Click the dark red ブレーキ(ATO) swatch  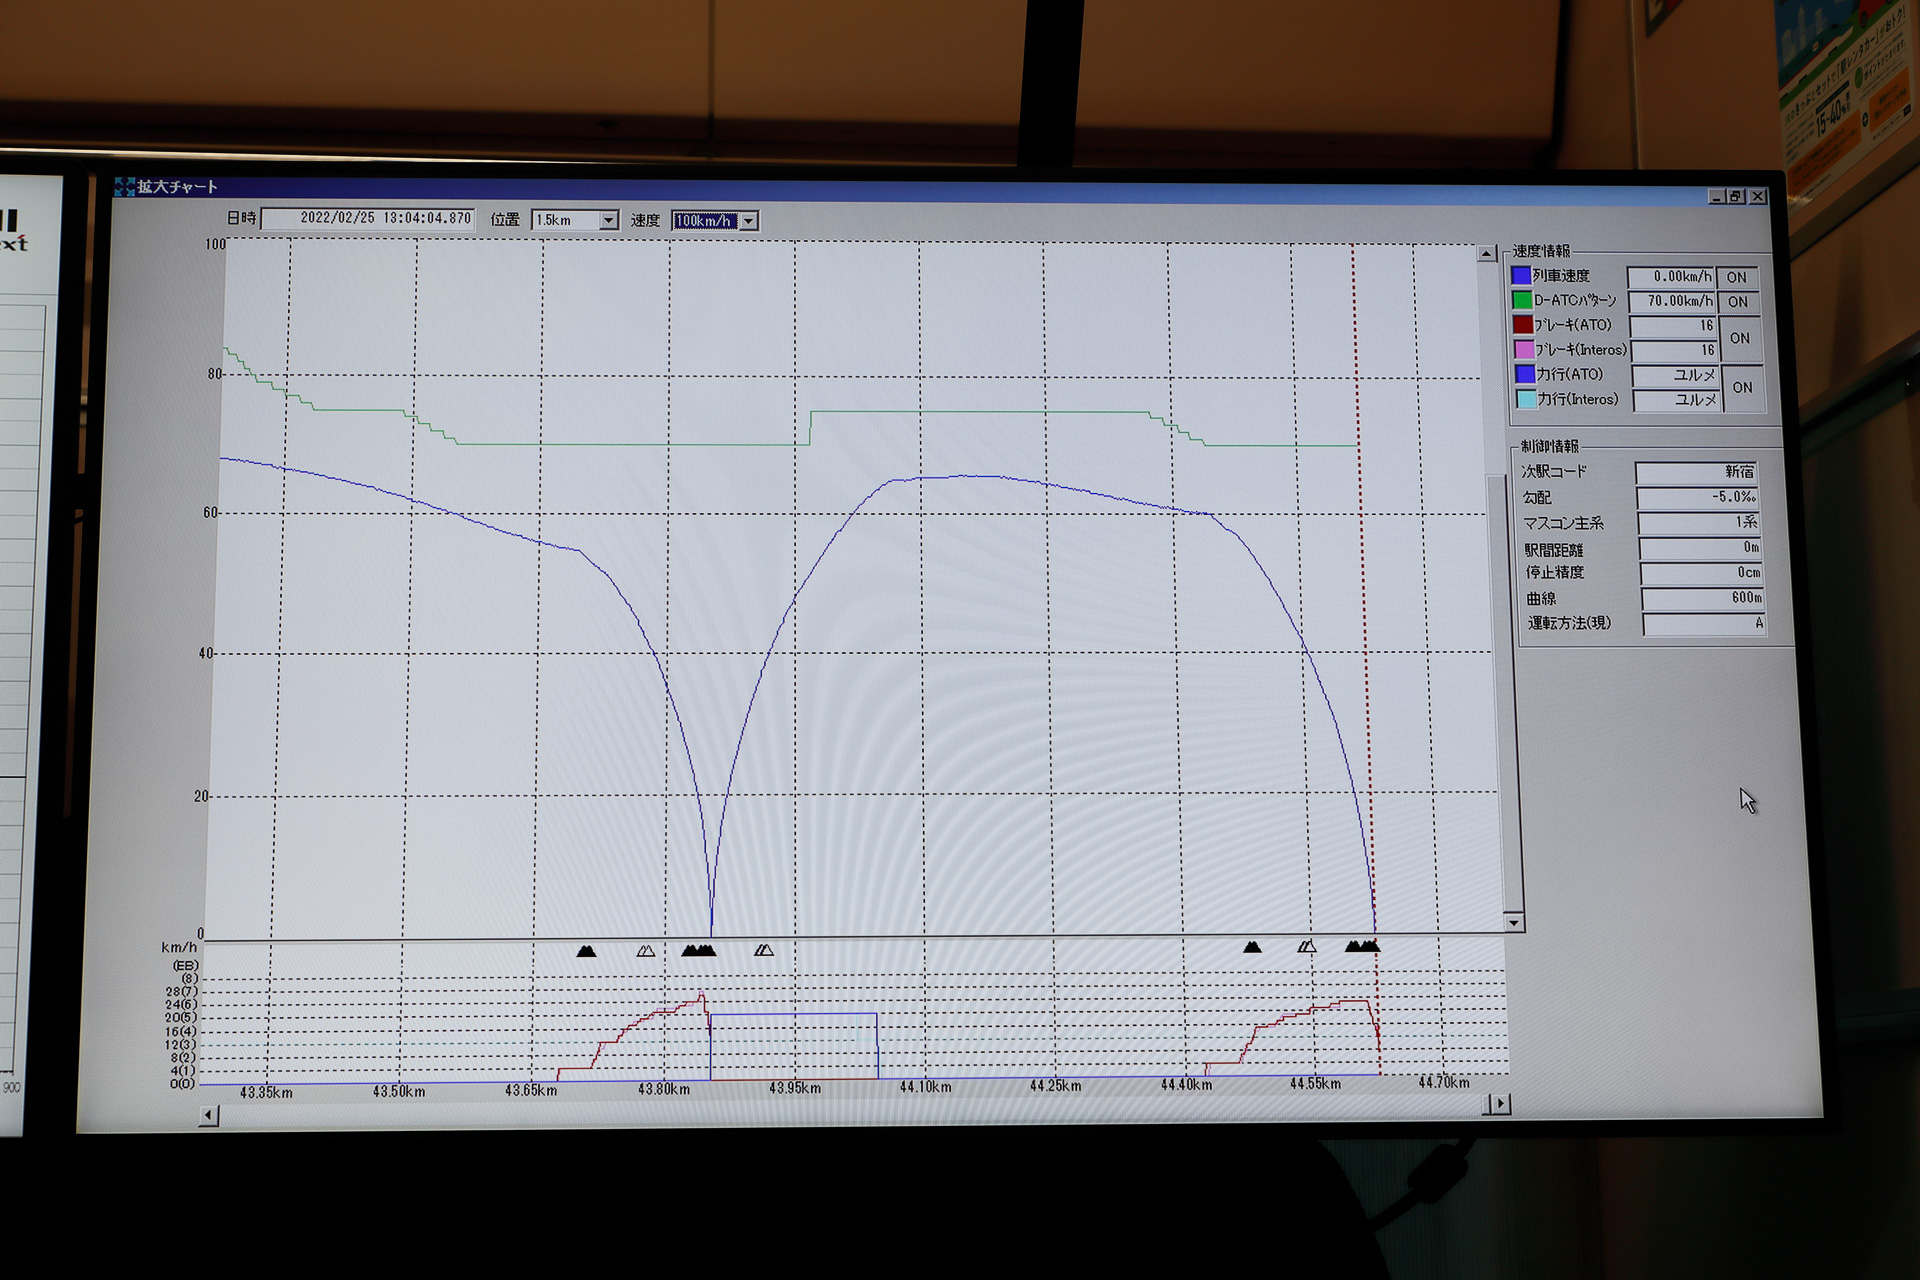1523,324
